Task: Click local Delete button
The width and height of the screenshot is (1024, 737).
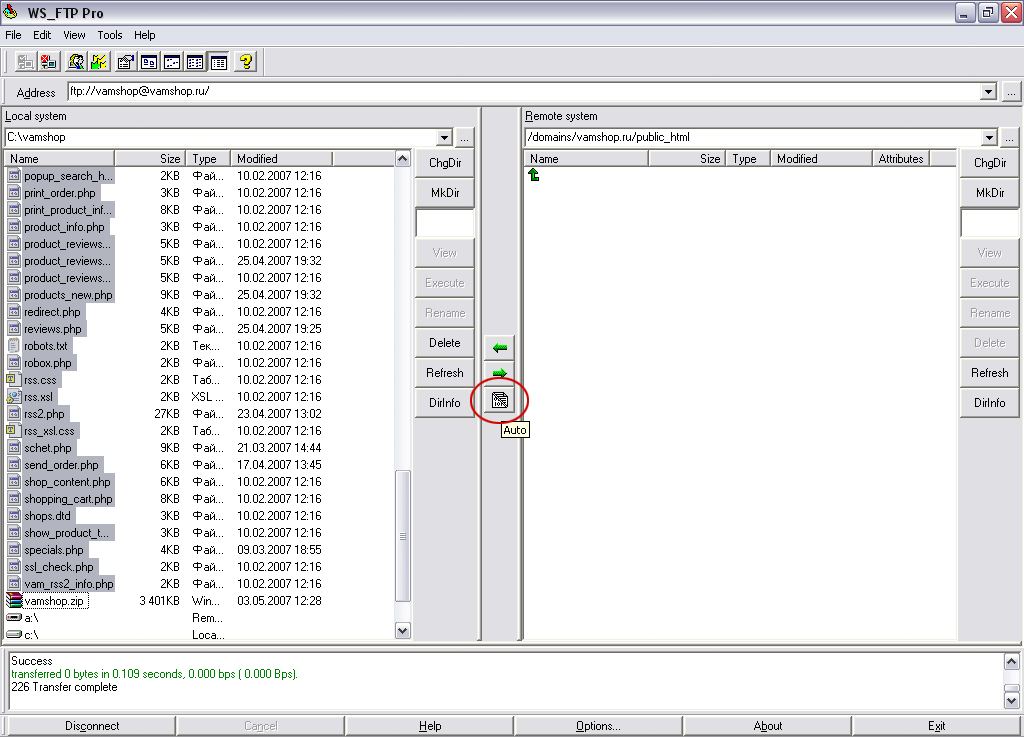Action: [445, 343]
